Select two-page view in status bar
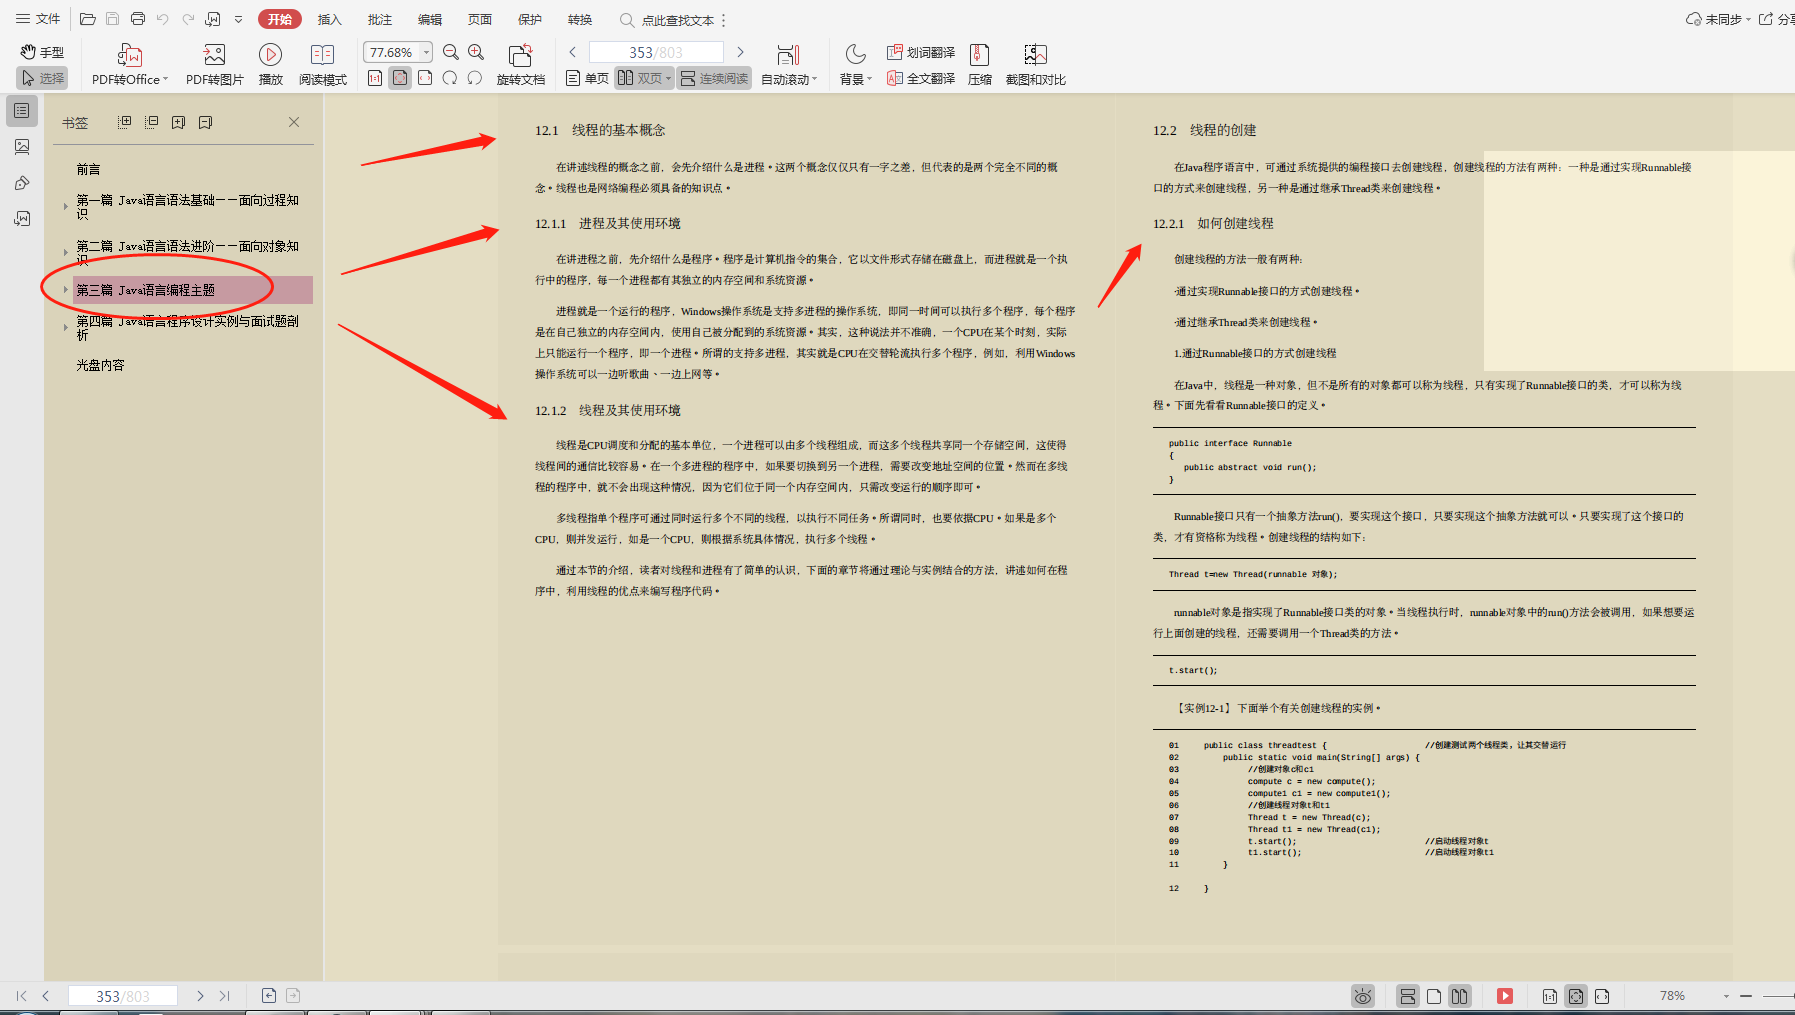This screenshot has width=1795, height=1015. pyautogui.click(x=1460, y=996)
